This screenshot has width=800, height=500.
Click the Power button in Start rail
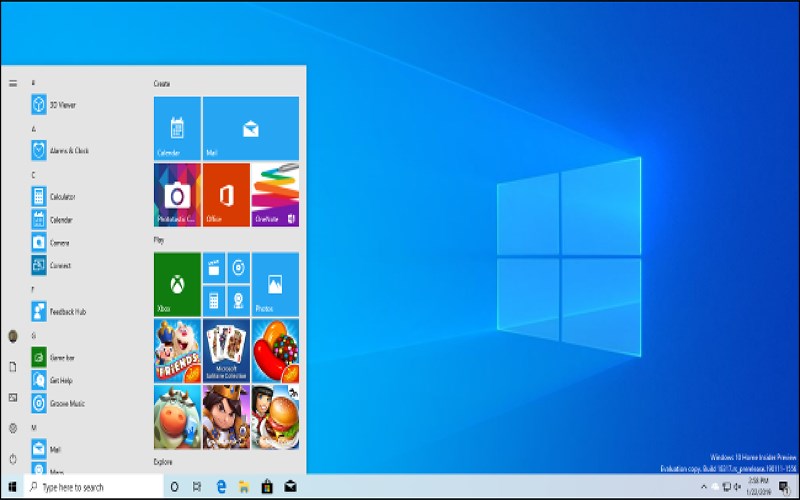pos(13,459)
